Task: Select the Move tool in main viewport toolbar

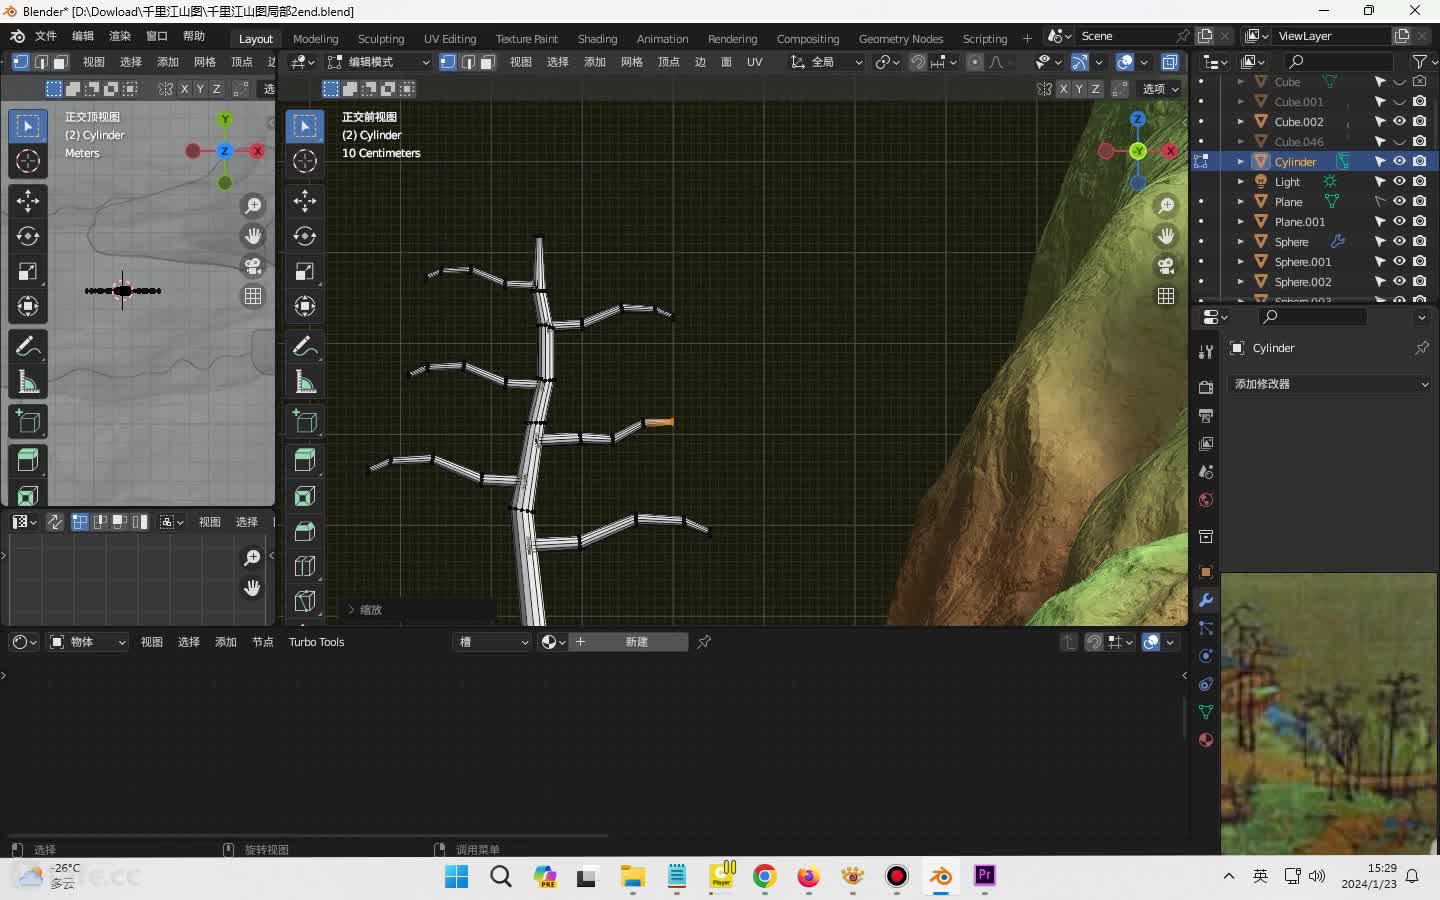Action: click(305, 200)
